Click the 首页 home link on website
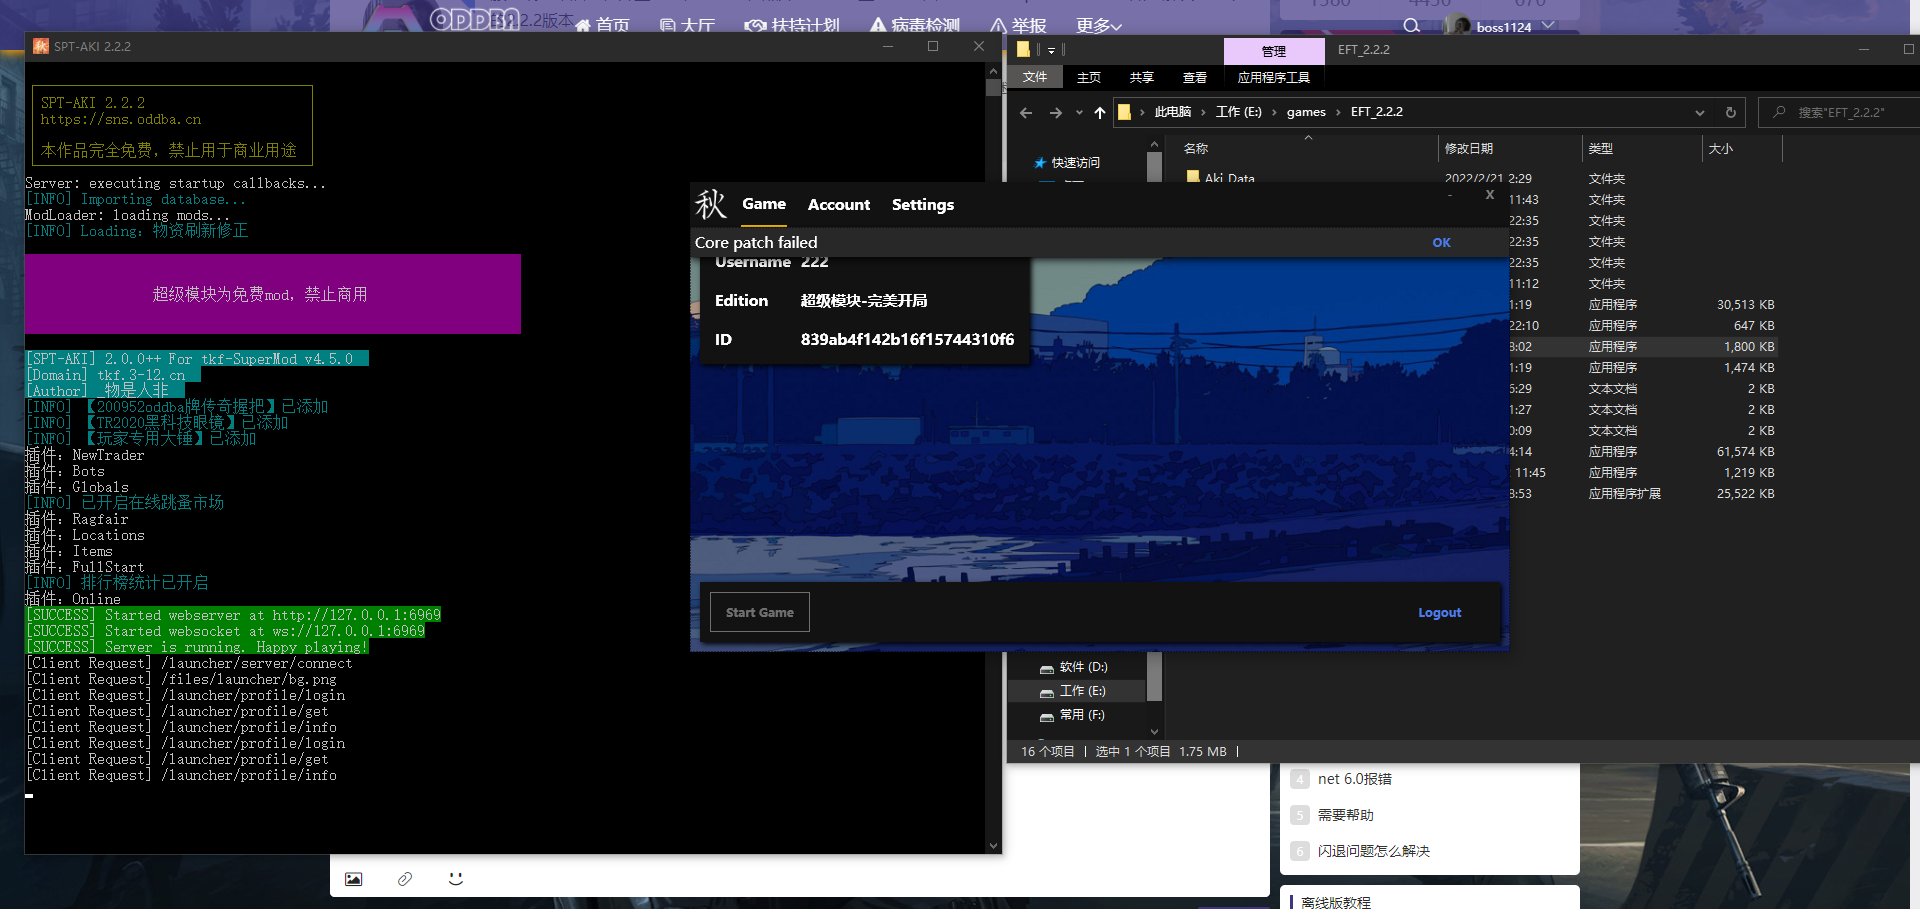This screenshot has width=1920, height=909. [603, 26]
